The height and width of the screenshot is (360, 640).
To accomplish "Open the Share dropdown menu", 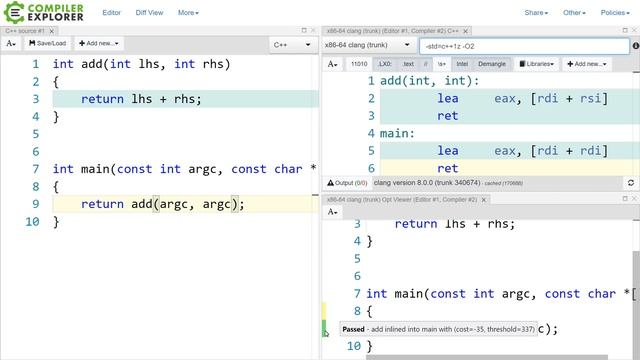I will pyautogui.click(x=536, y=13).
